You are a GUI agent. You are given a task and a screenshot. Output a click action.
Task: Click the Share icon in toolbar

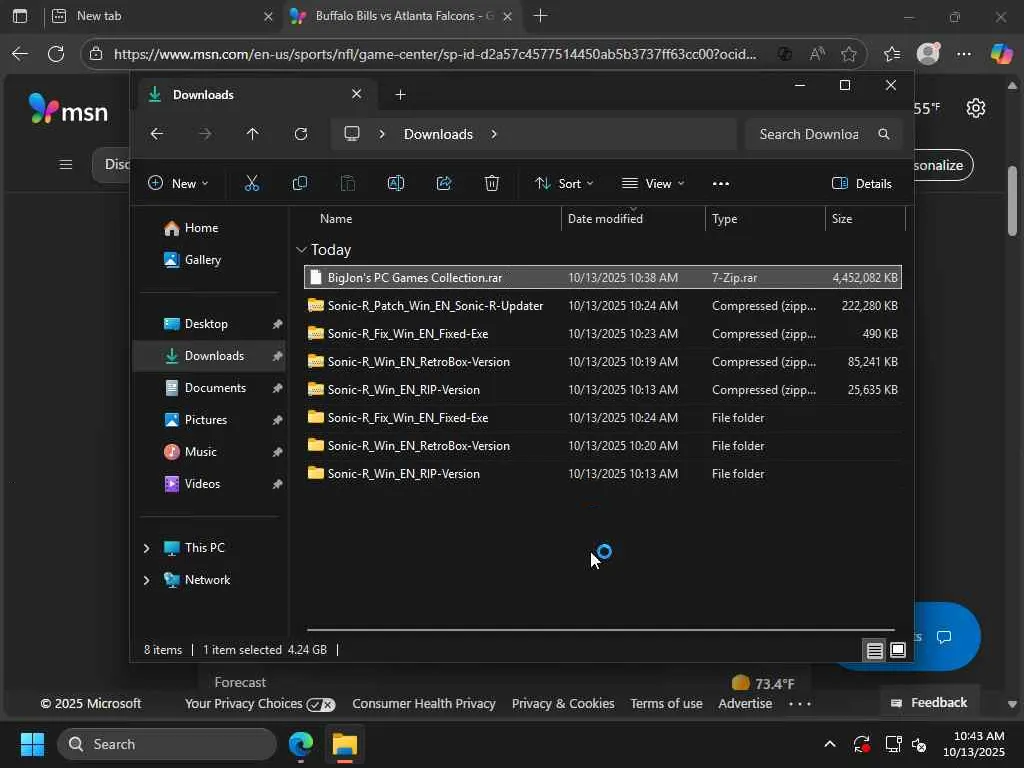443,183
